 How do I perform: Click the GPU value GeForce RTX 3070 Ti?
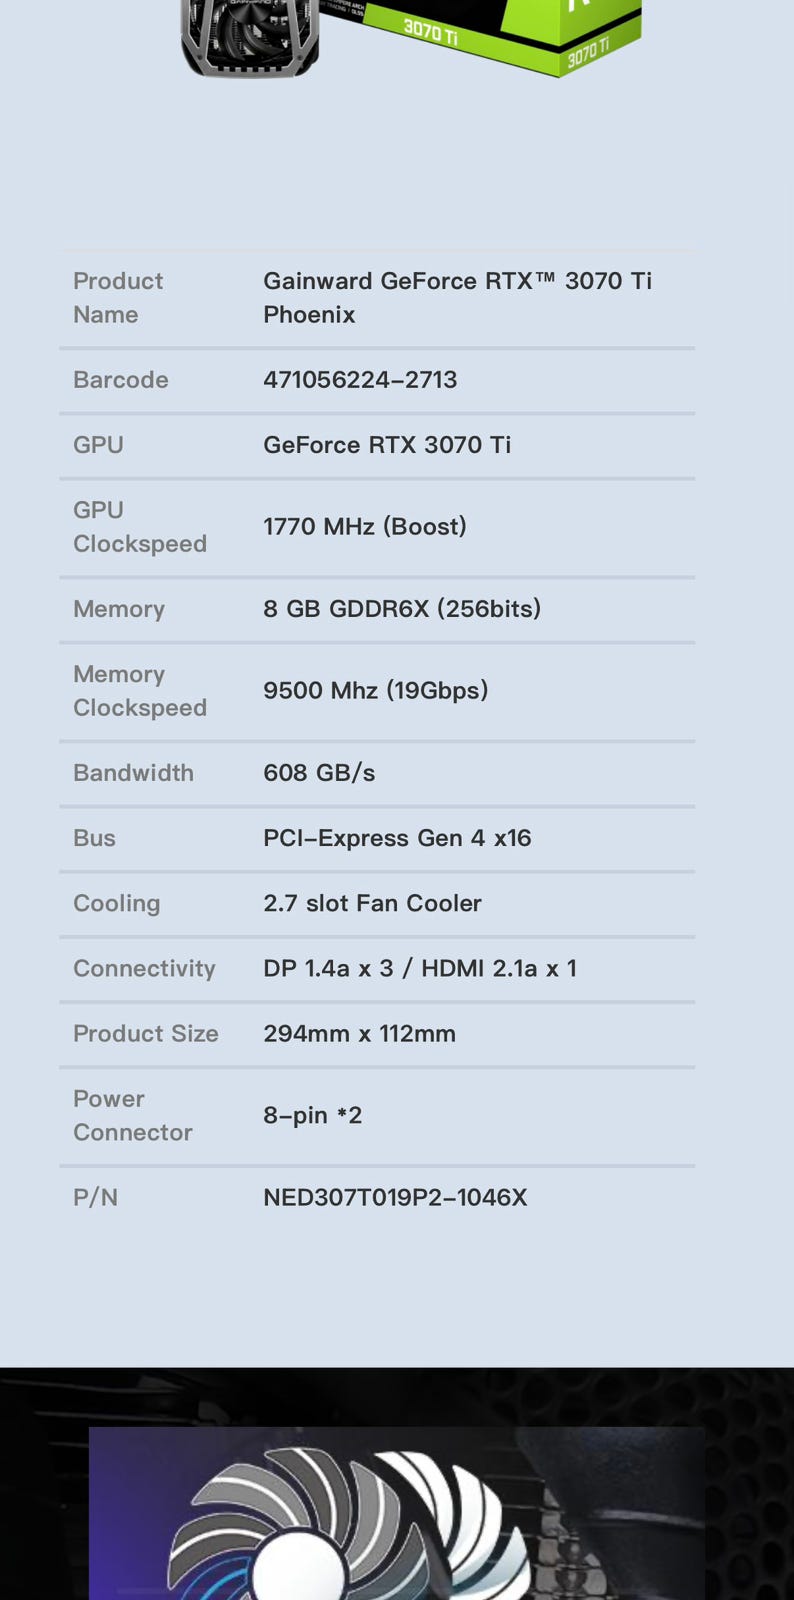(x=387, y=445)
